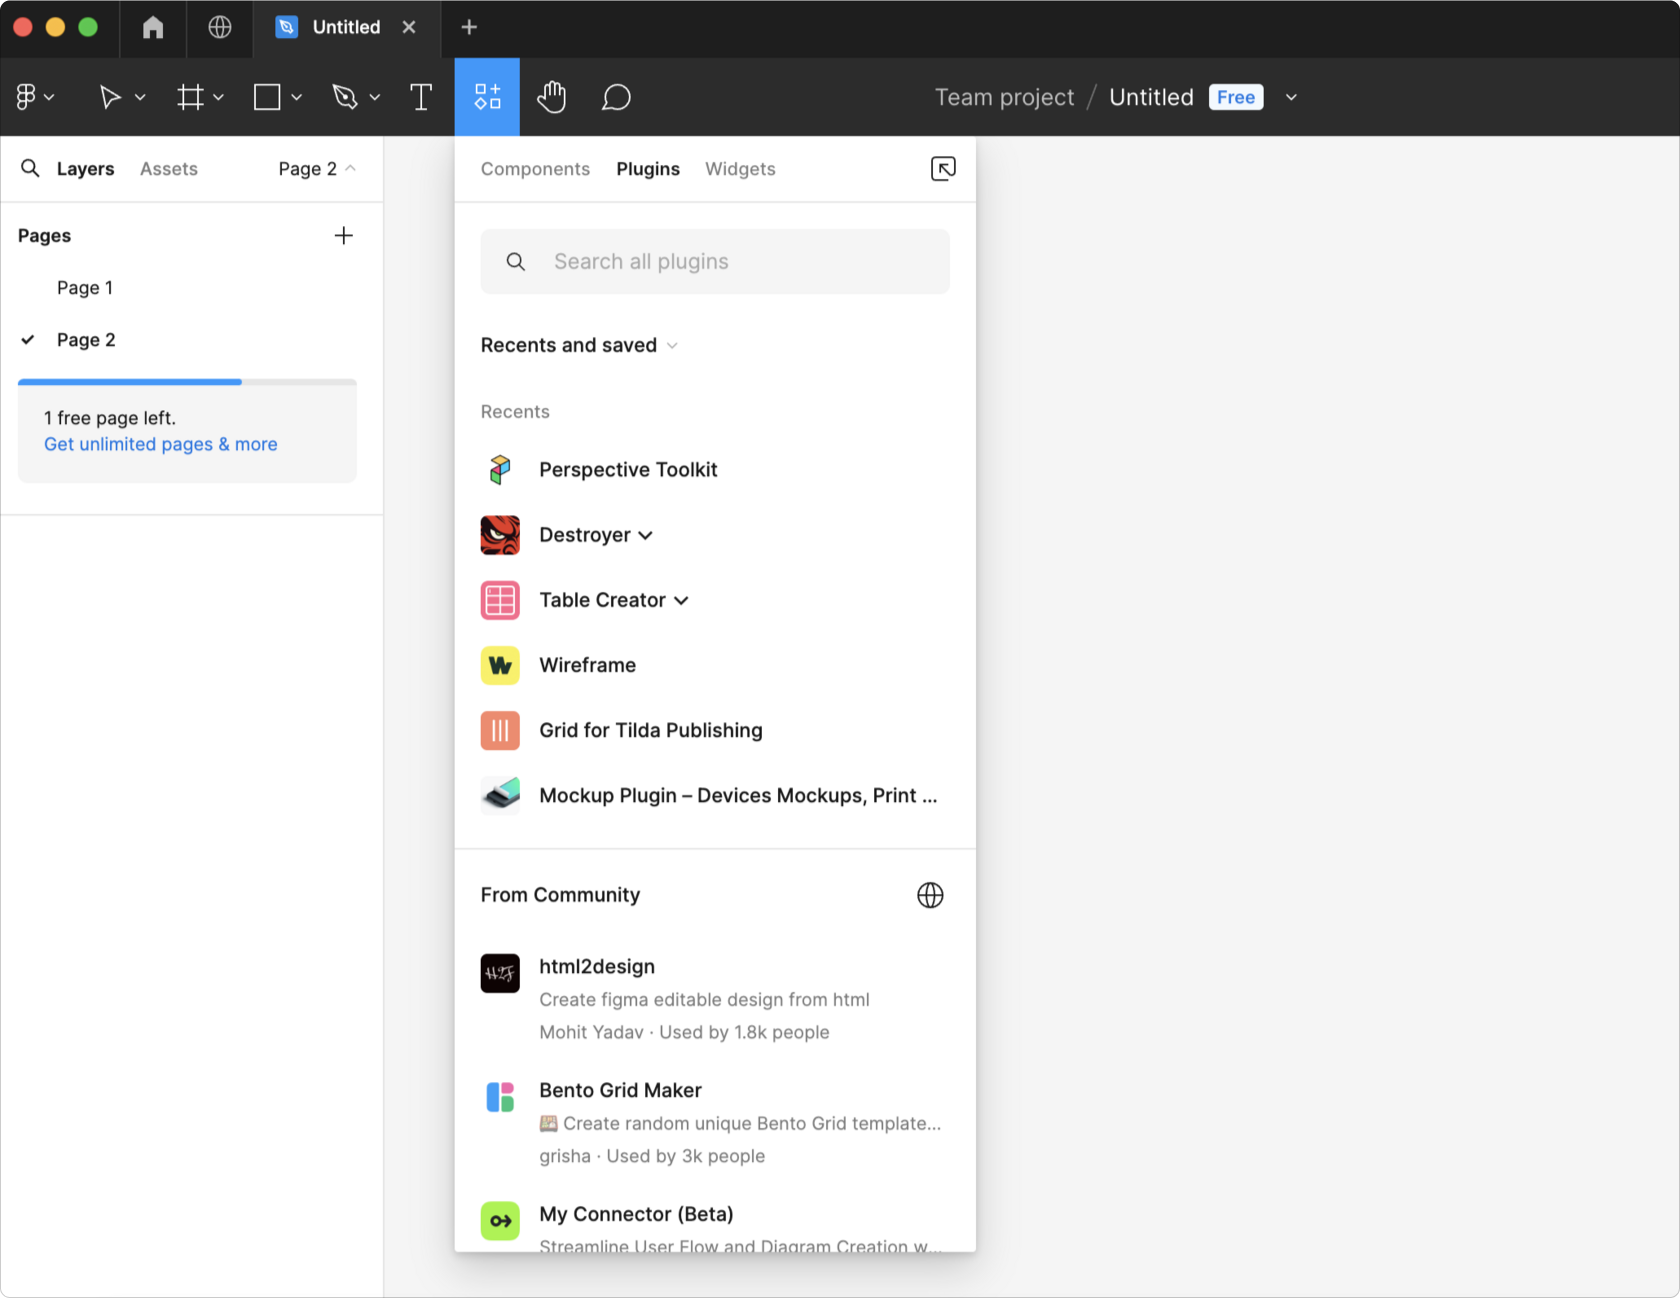1680x1298 pixels.
Task: Select the Text tool
Action: (x=421, y=97)
